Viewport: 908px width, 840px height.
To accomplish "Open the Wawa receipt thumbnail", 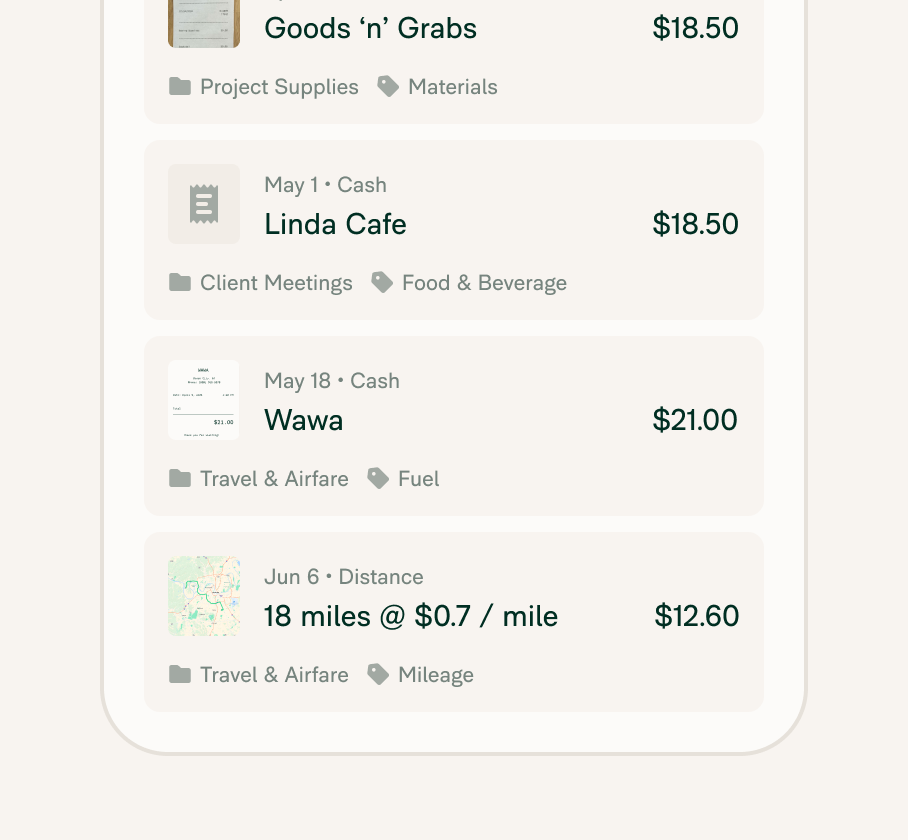I will pos(204,400).
